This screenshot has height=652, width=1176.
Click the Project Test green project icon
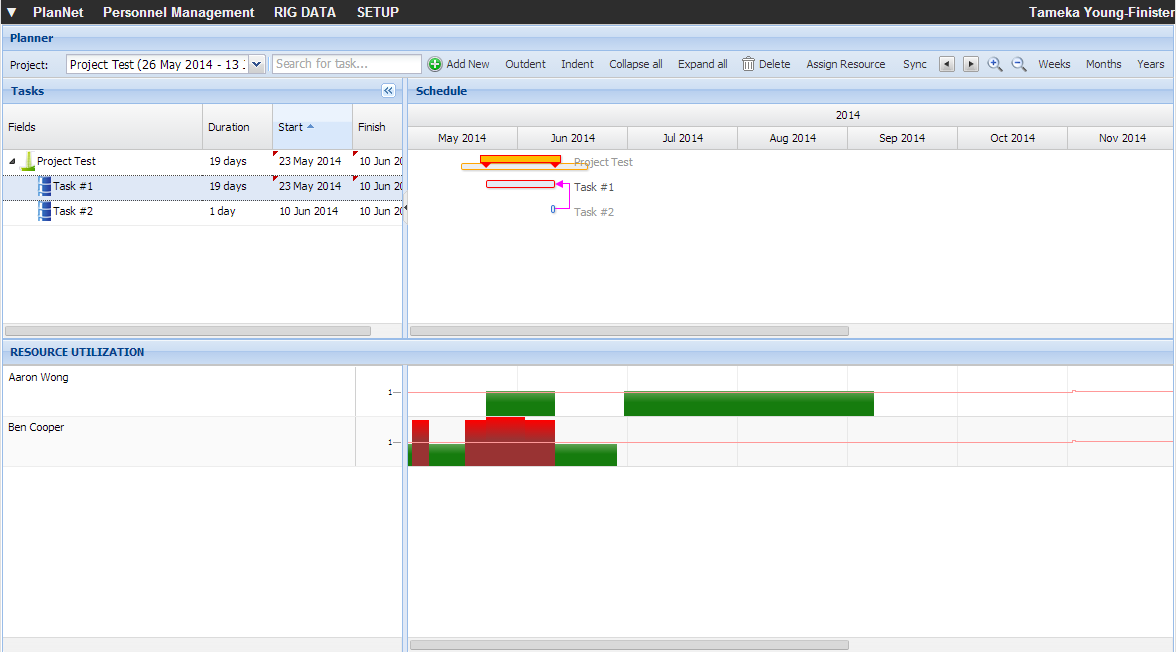pos(28,161)
